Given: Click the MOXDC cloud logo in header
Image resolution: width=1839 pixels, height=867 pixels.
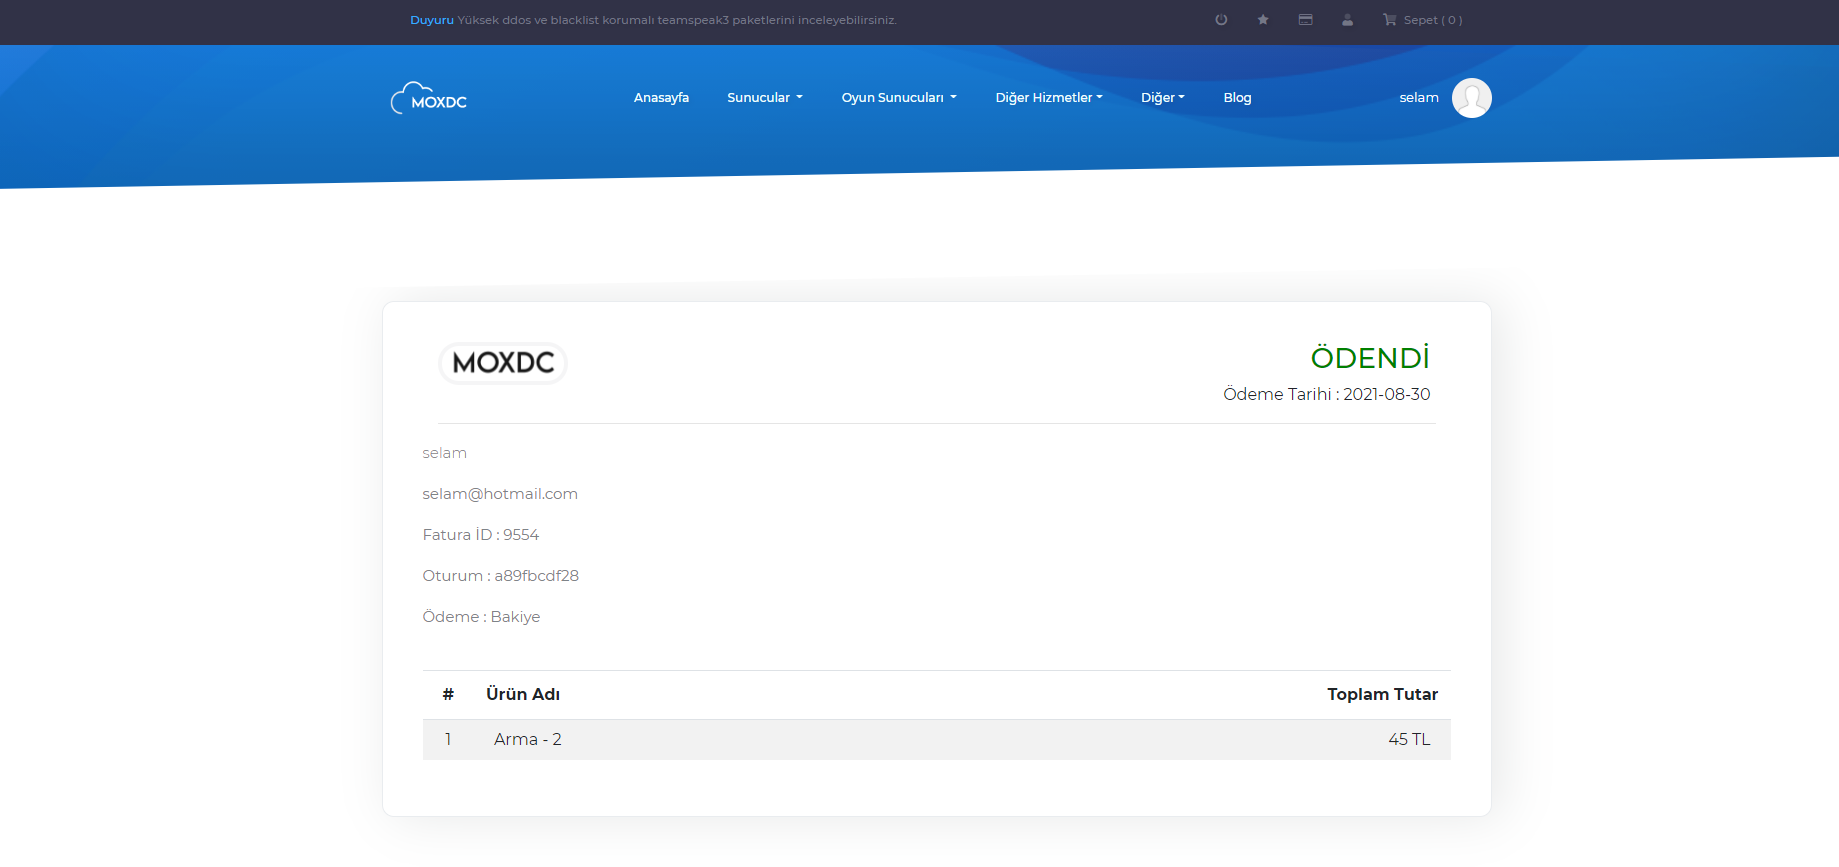Looking at the screenshot, I should (x=429, y=99).
